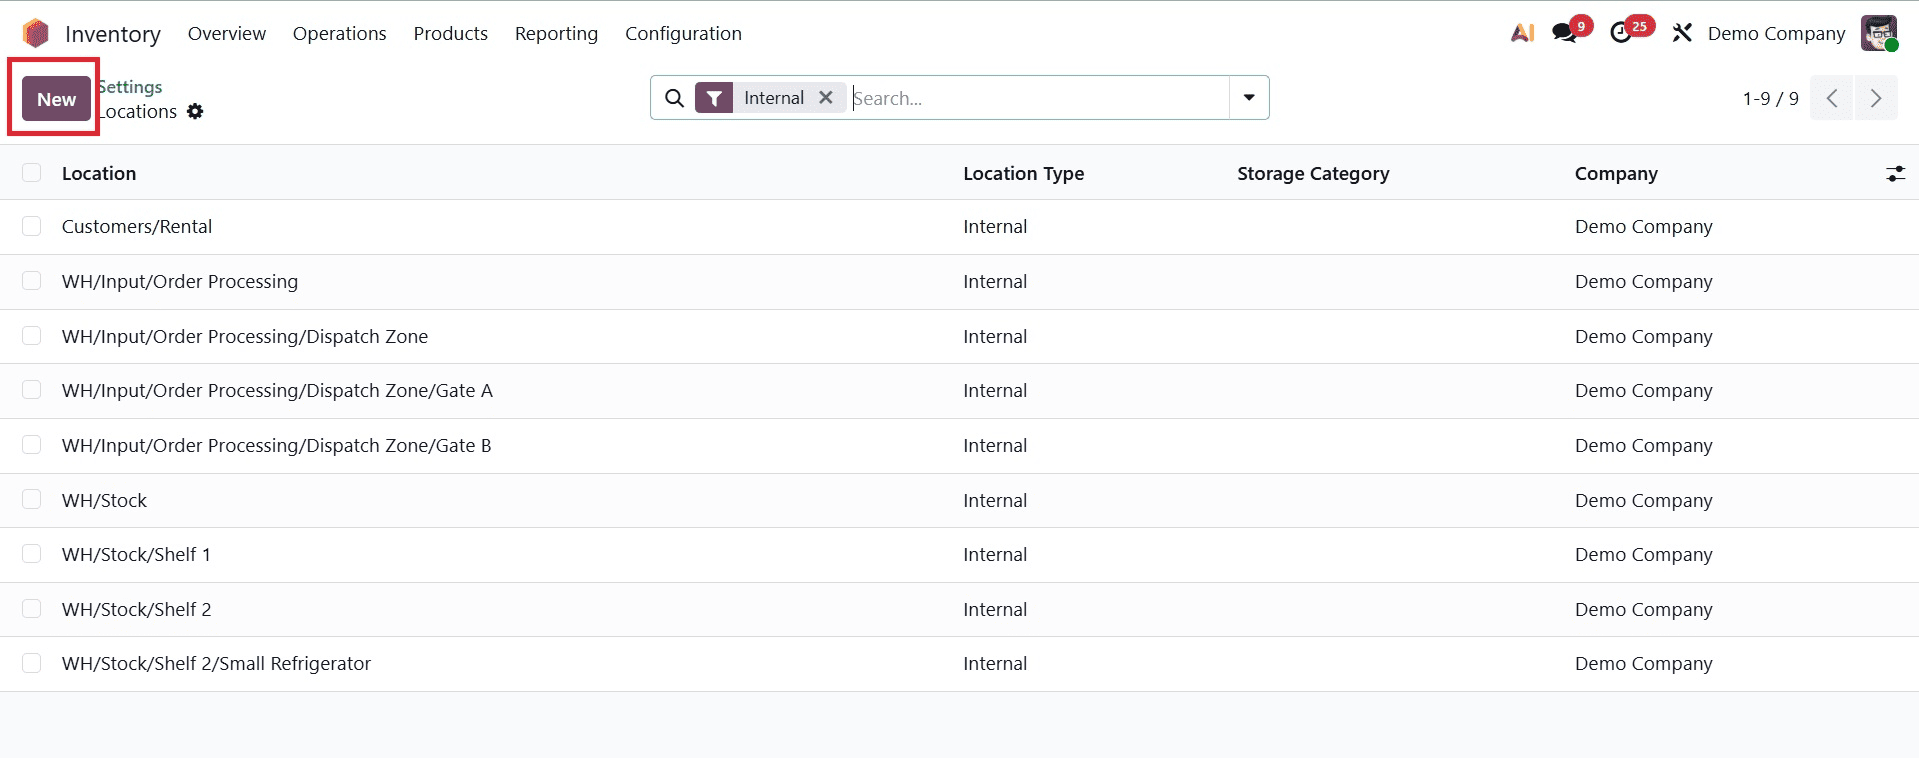1919x758 pixels.
Task: Click Demo Company in WH/Stock row
Action: (1643, 500)
